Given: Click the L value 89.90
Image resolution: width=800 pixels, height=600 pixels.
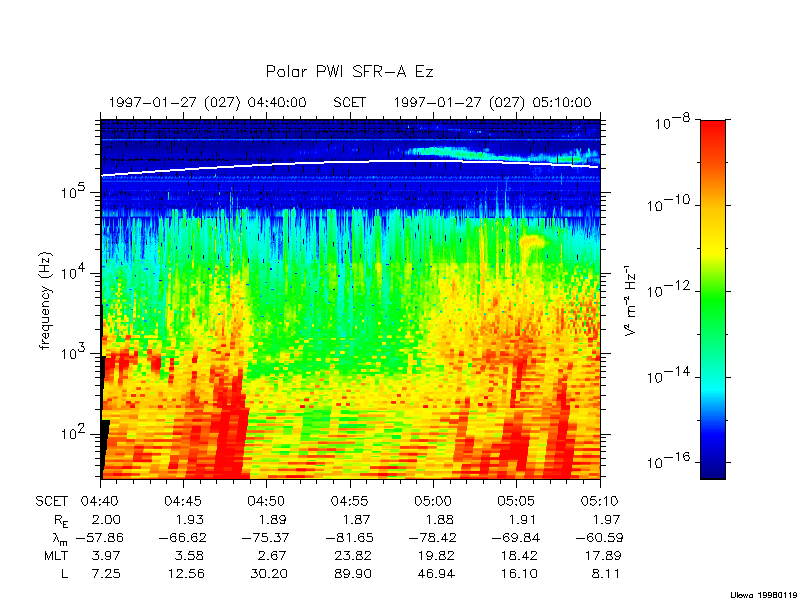Looking at the screenshot, I should (349, 573).
